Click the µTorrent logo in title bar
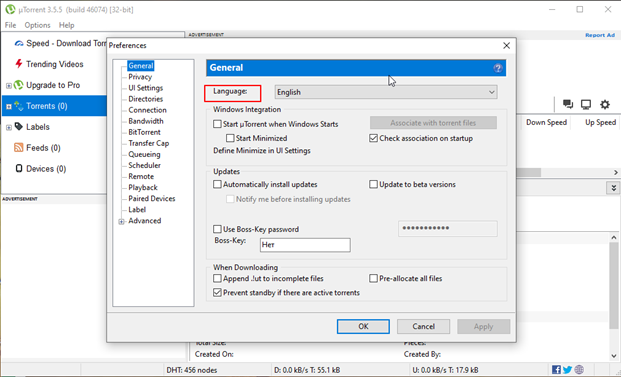The image size is (621, 377). [10, 10]
